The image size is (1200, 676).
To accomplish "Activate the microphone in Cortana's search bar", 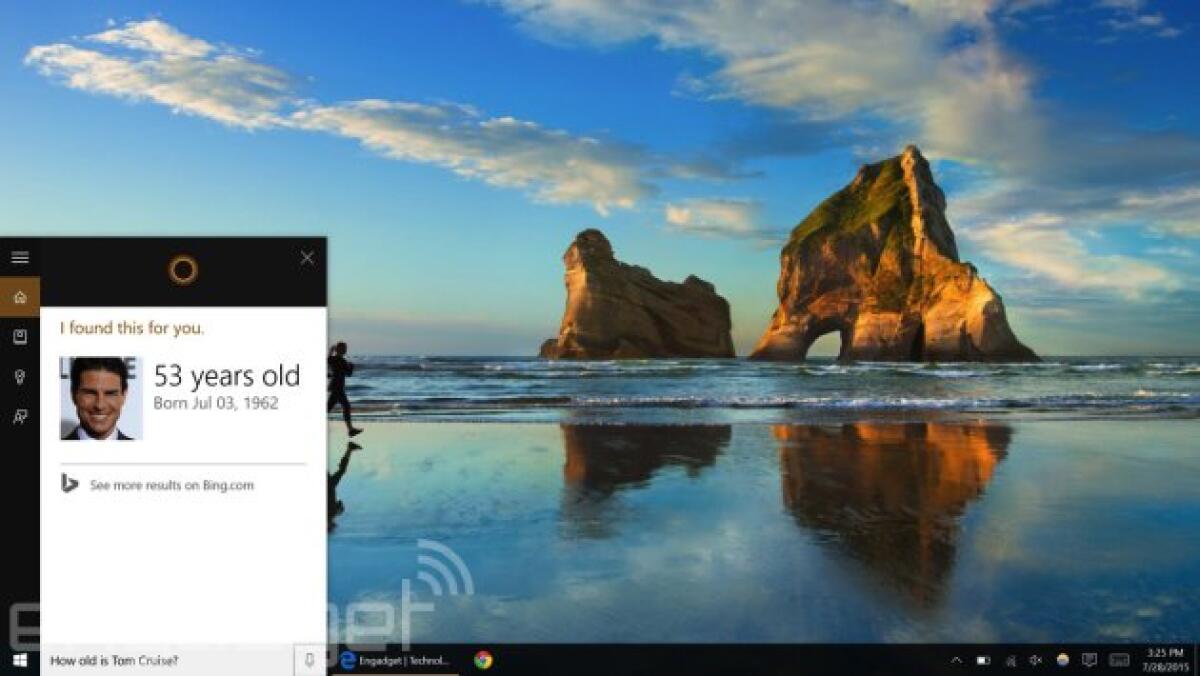I will pyautogui.click(x=310, y=661).
